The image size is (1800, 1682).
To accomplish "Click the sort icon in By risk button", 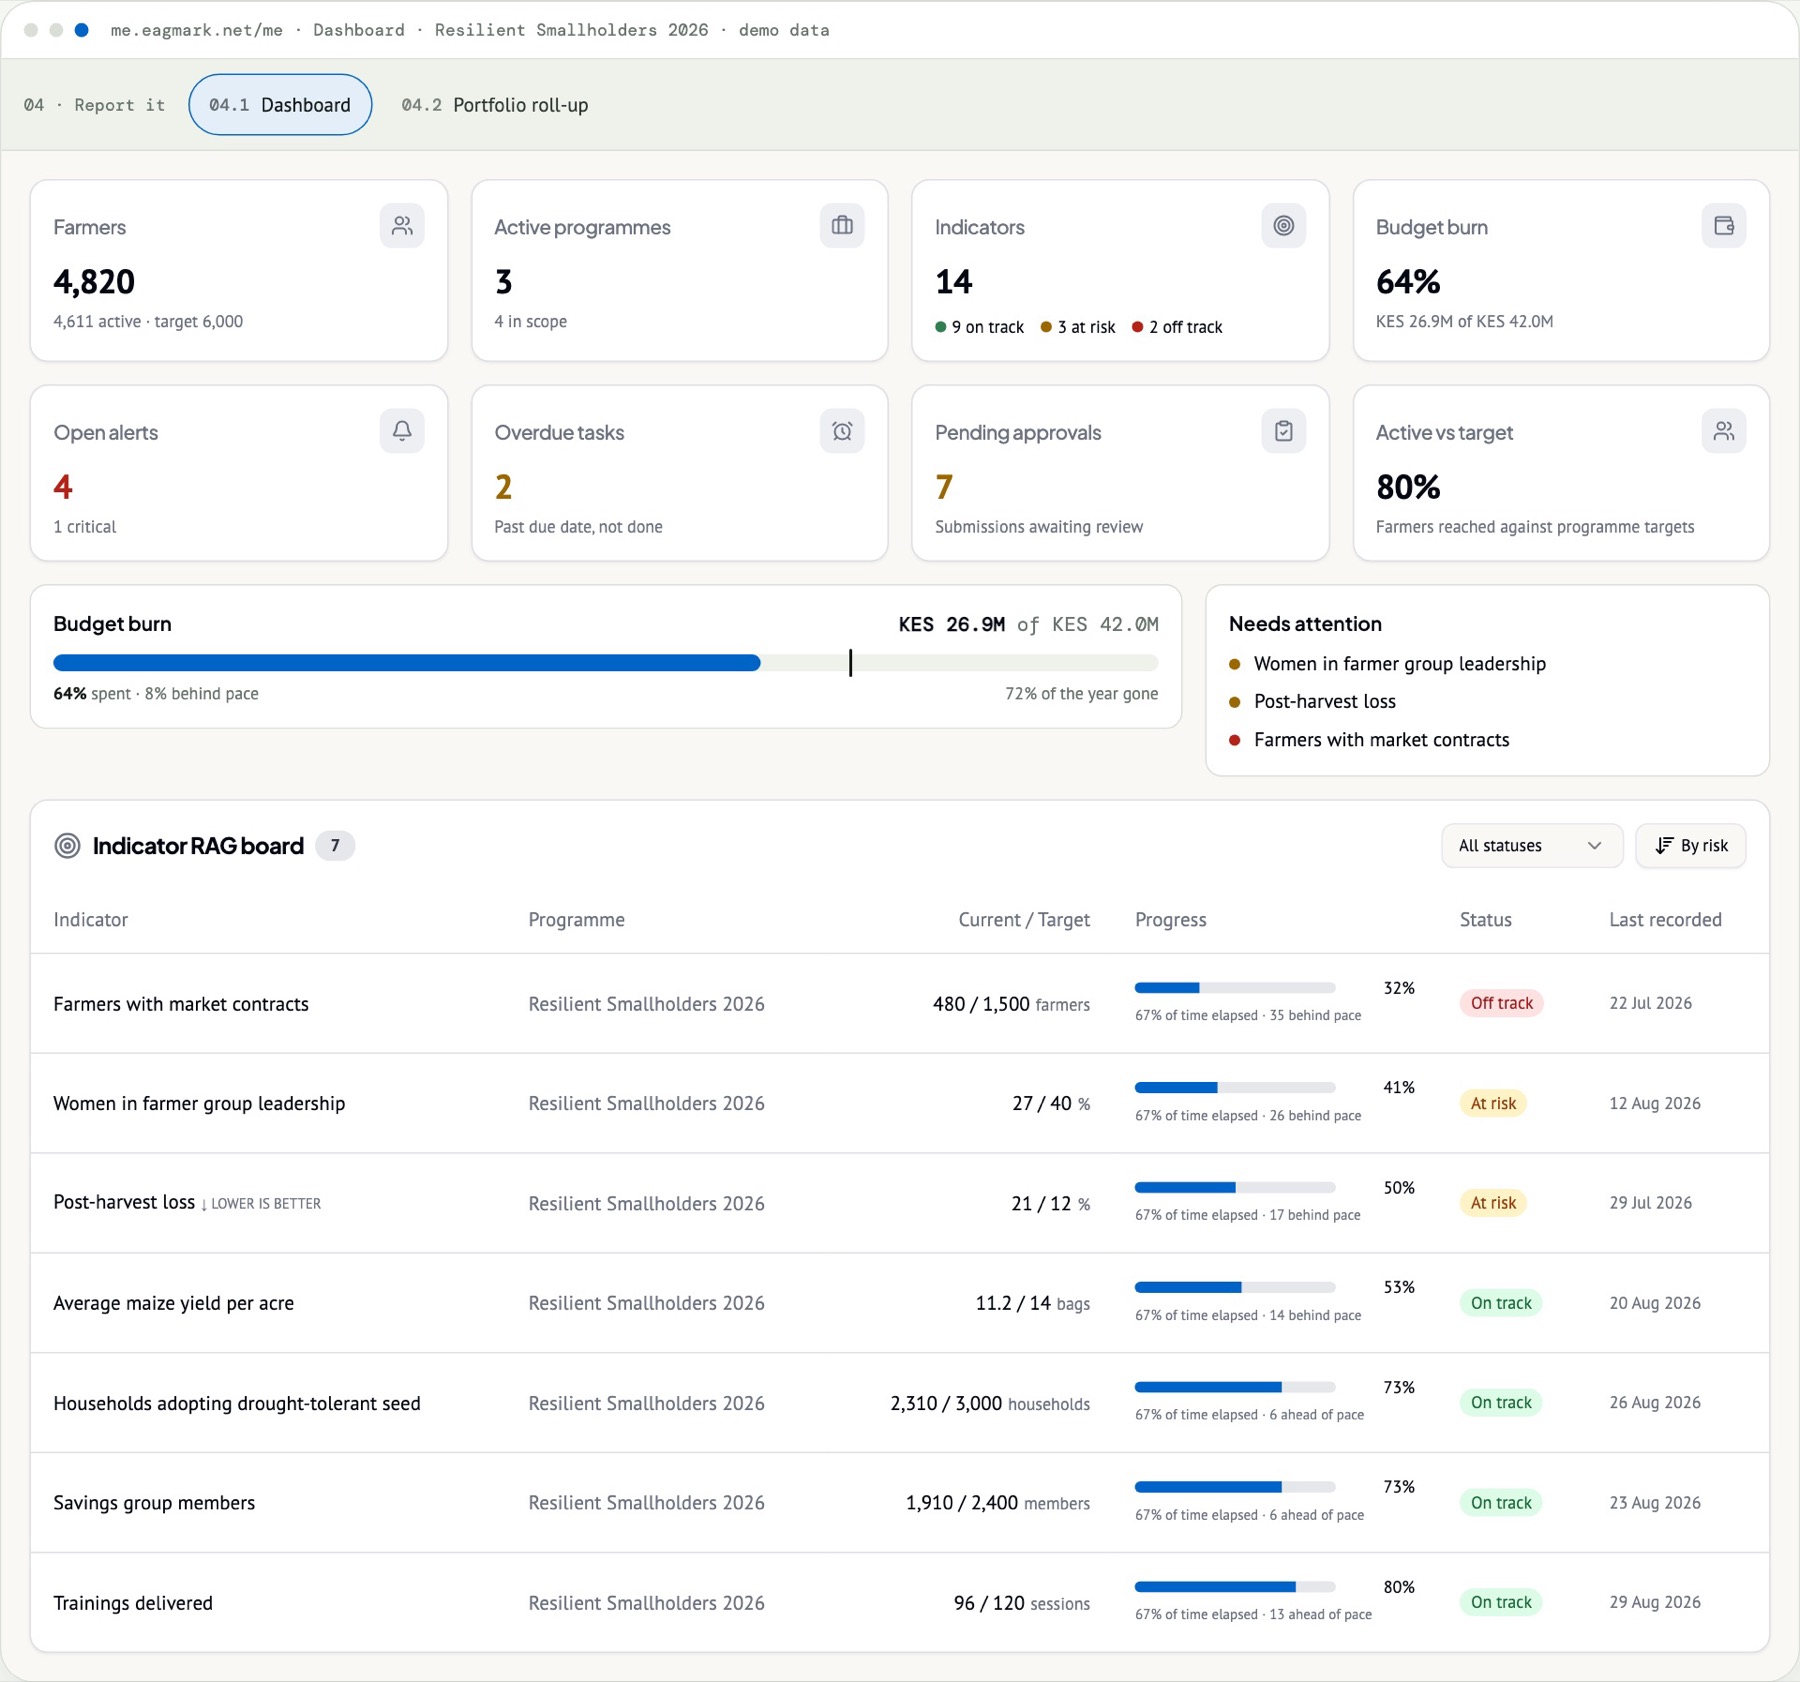I will pyautogui.click(x=1664, y=846).
